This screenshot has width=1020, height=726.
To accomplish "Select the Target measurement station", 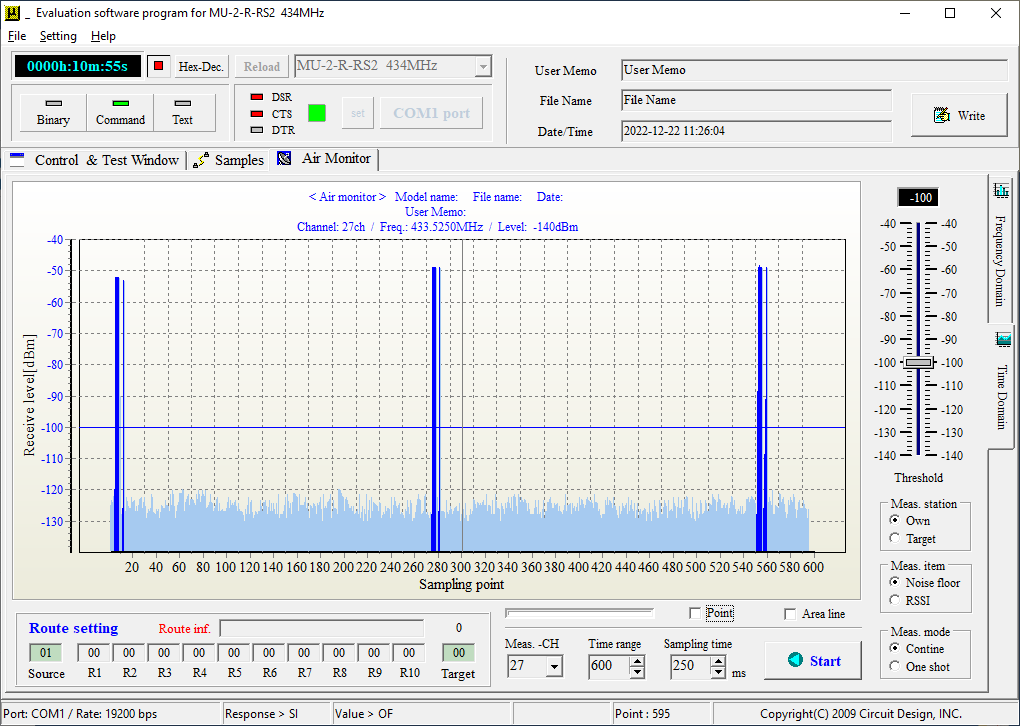I will coord(894,538).
